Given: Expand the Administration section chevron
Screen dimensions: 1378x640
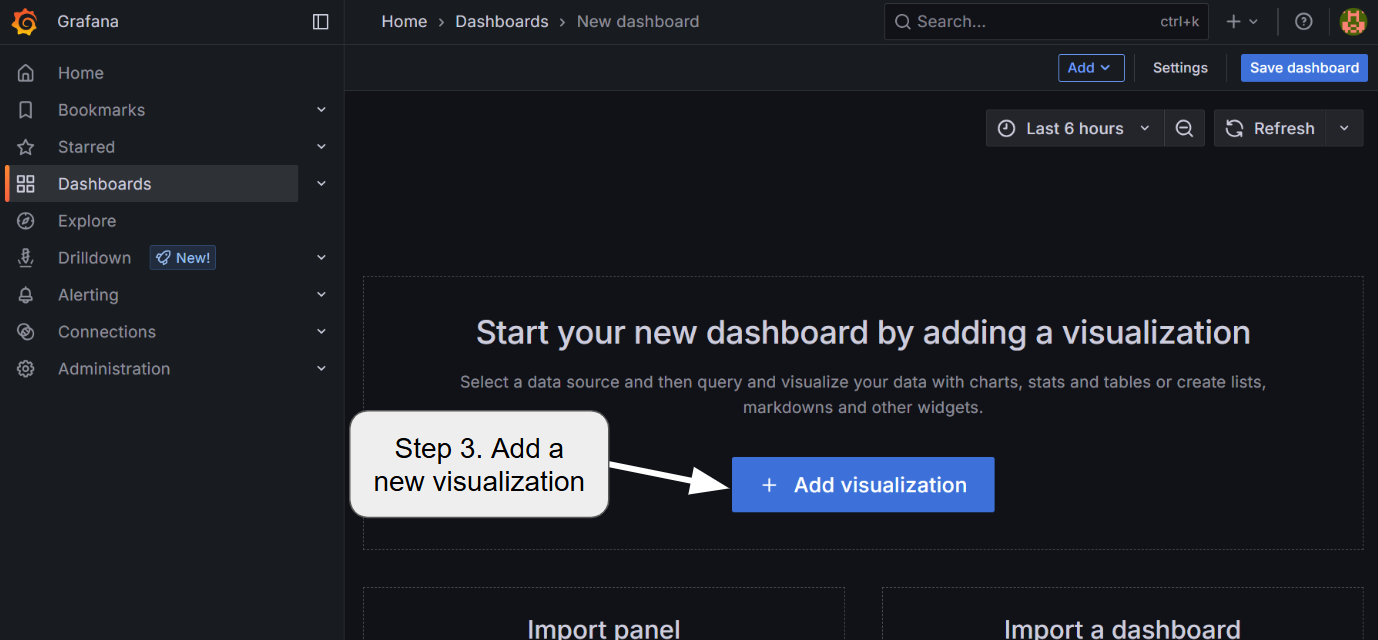Looking at the screenshot, I should [x=322, y=369].
